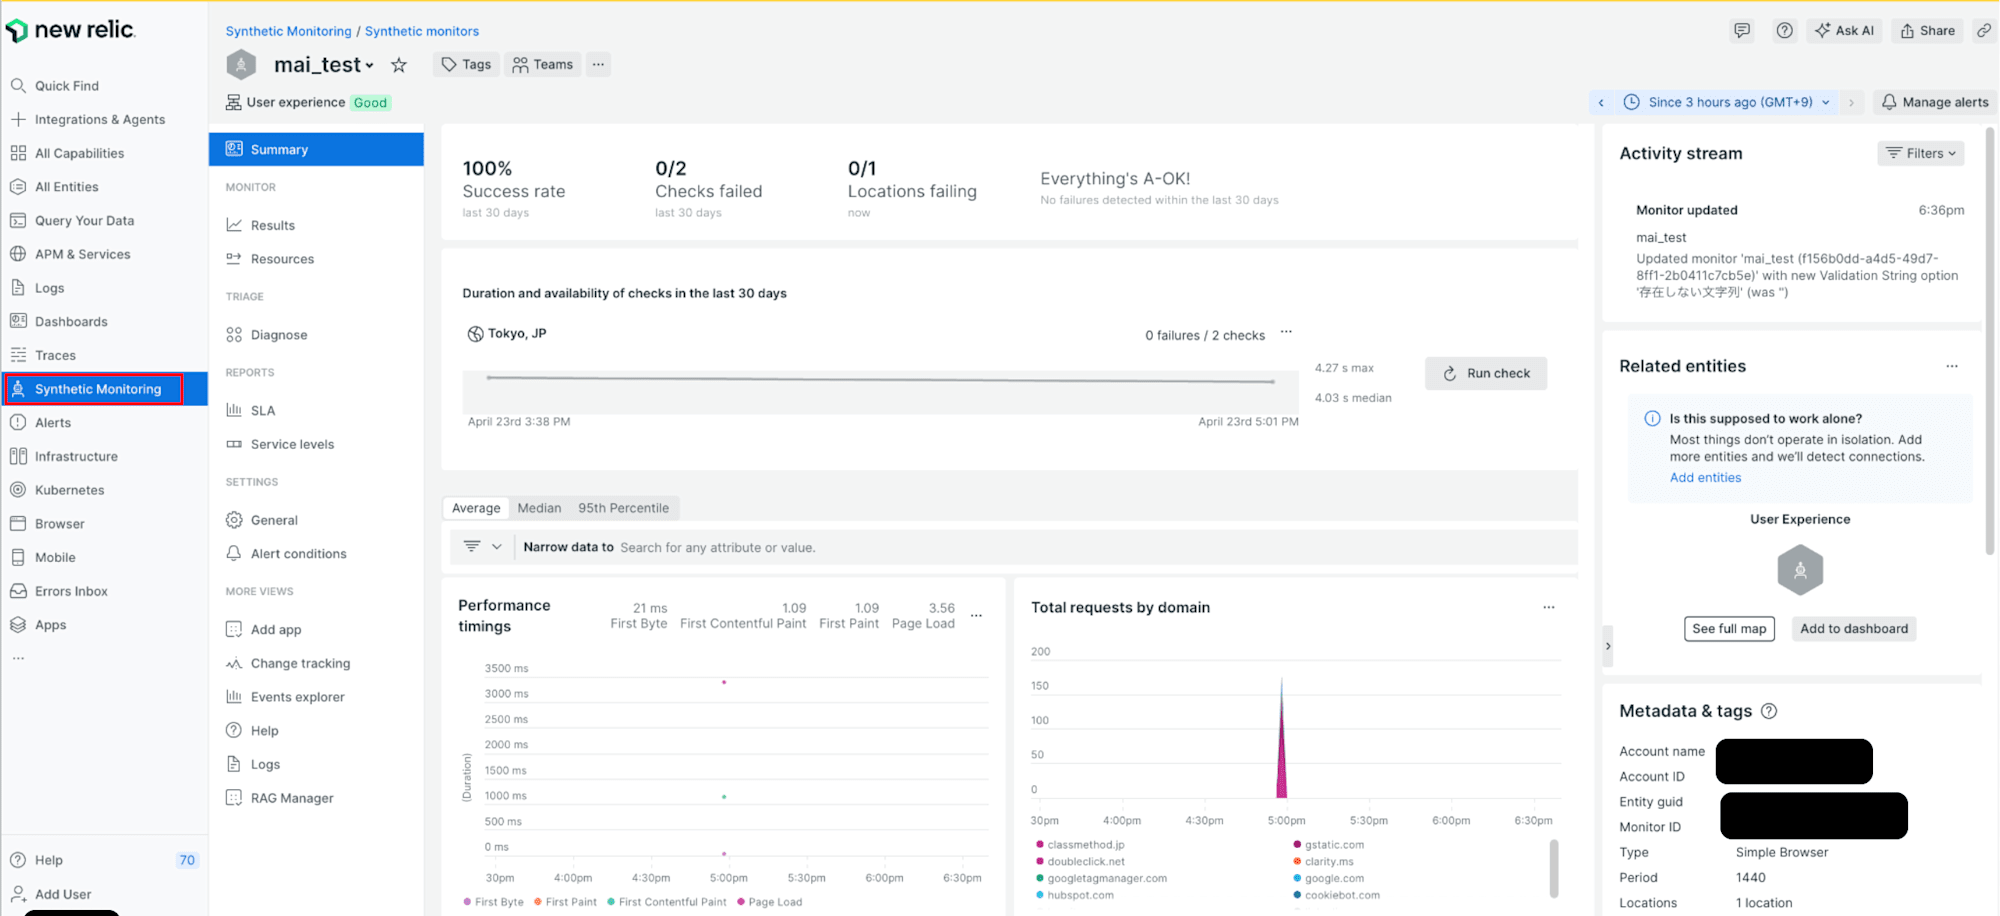The image size is (2000, 916).
Task: Click the mai_test hexagon entity icon
Action: coord(241,65)
